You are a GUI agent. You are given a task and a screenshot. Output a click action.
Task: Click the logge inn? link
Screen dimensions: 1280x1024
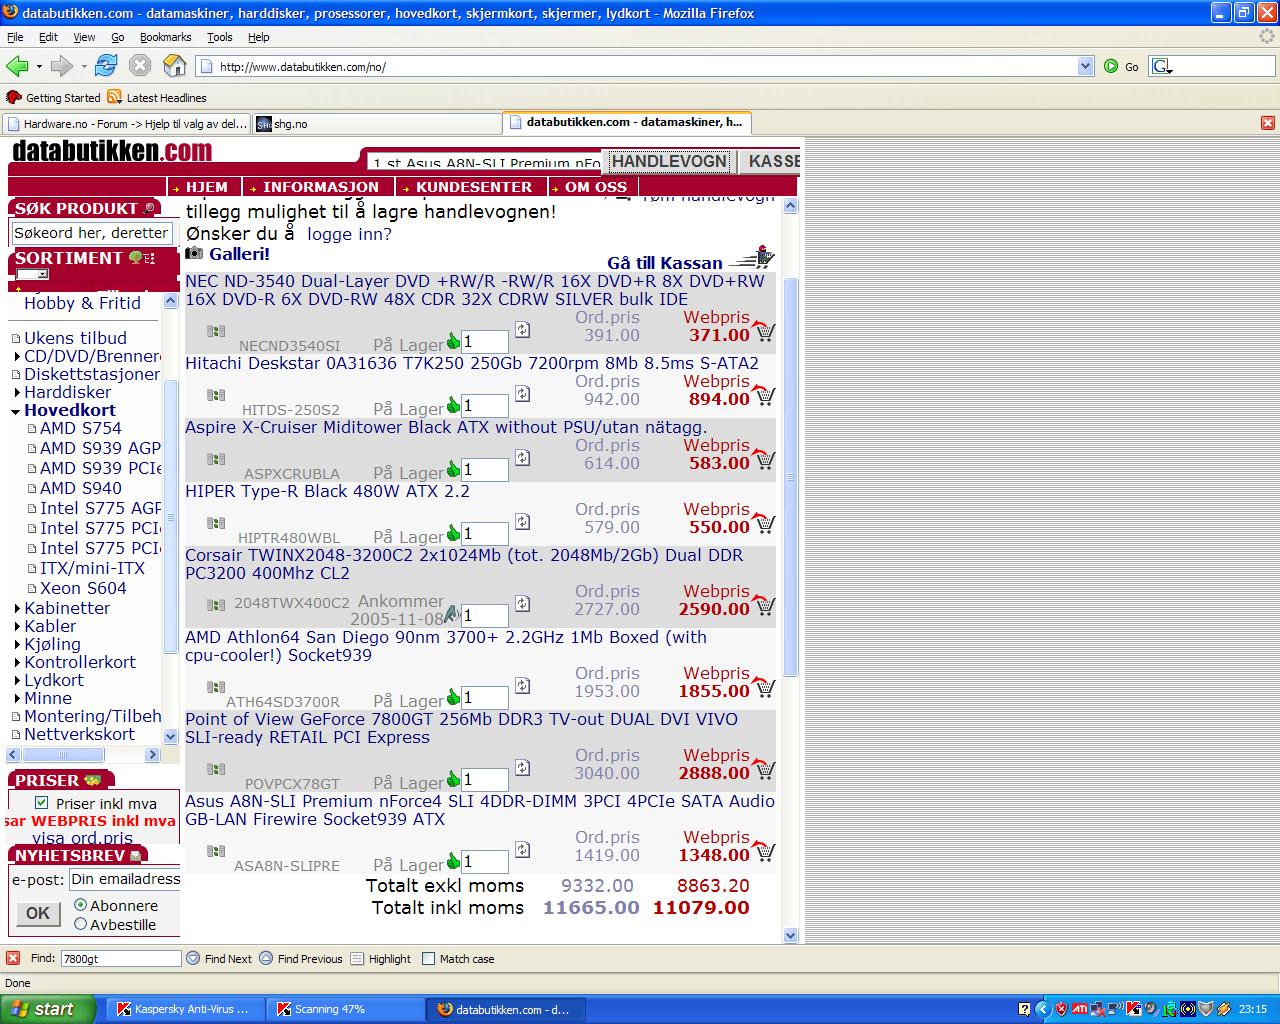349,234
